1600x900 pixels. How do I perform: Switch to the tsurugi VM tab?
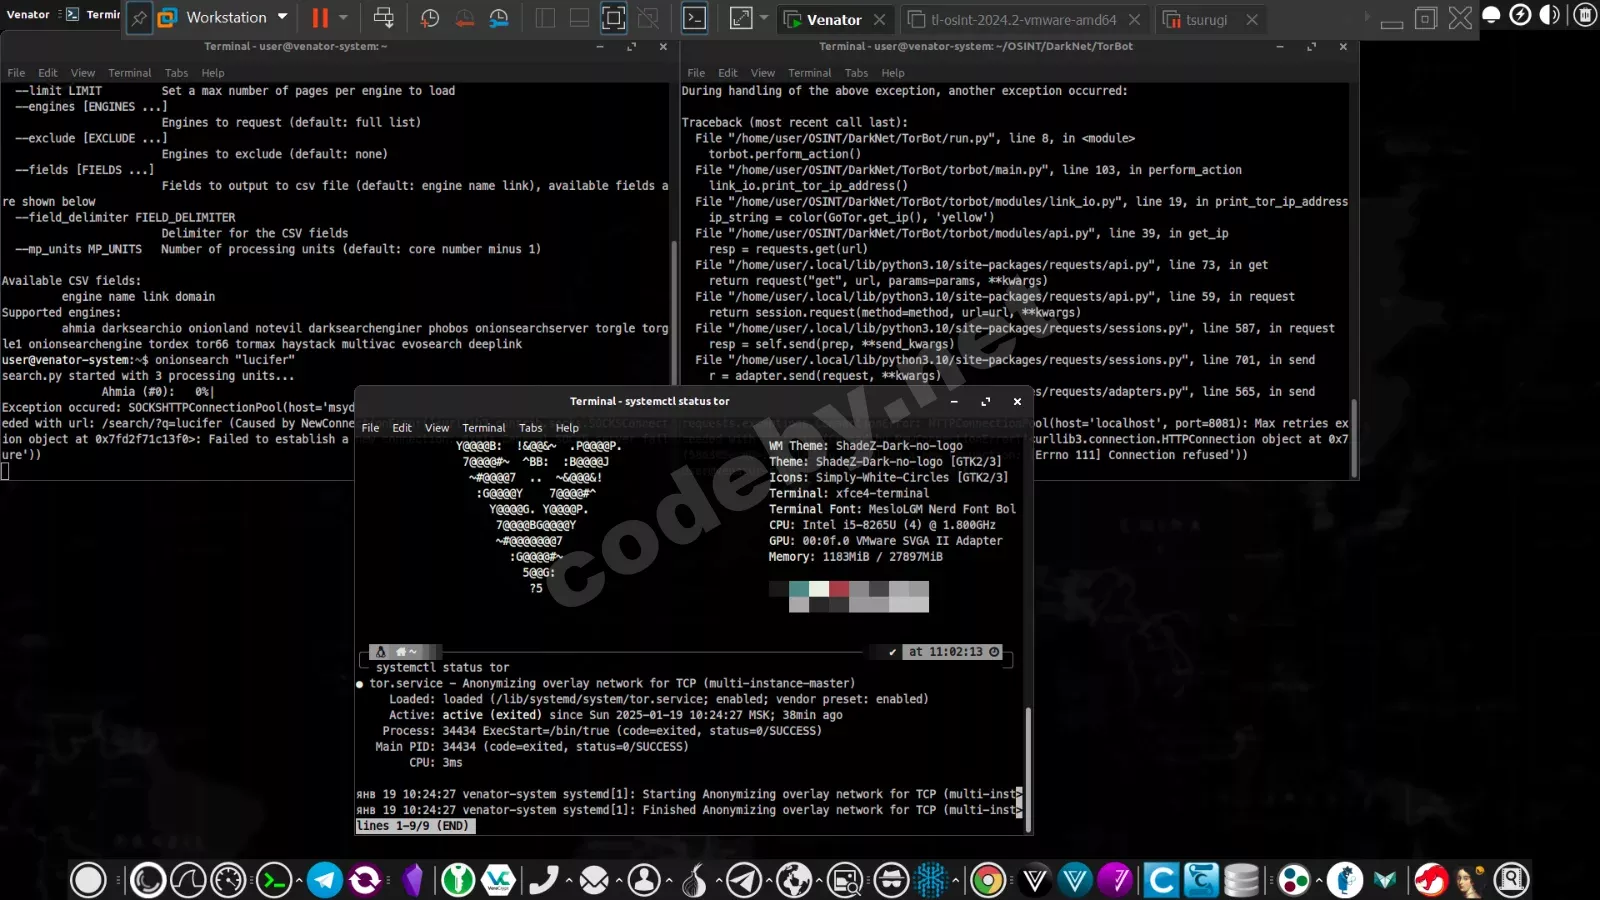click(x=1209, y=19)
